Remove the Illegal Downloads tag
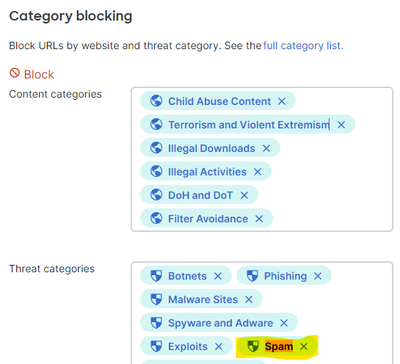400x364 pixels. (266, 148)
